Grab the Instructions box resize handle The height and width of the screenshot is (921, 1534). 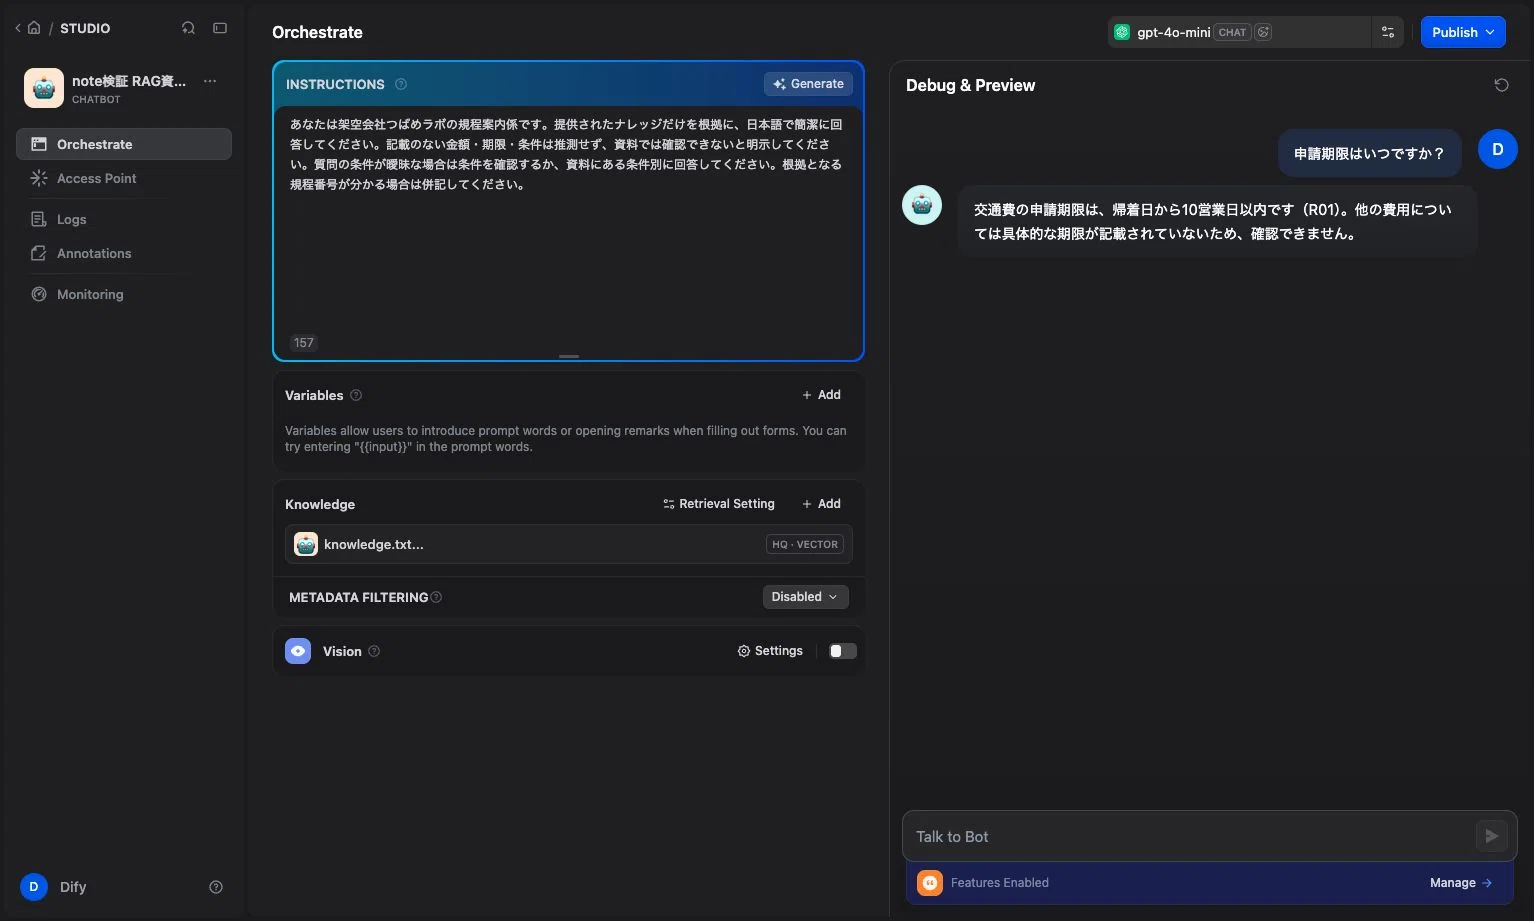pos(569,356)
